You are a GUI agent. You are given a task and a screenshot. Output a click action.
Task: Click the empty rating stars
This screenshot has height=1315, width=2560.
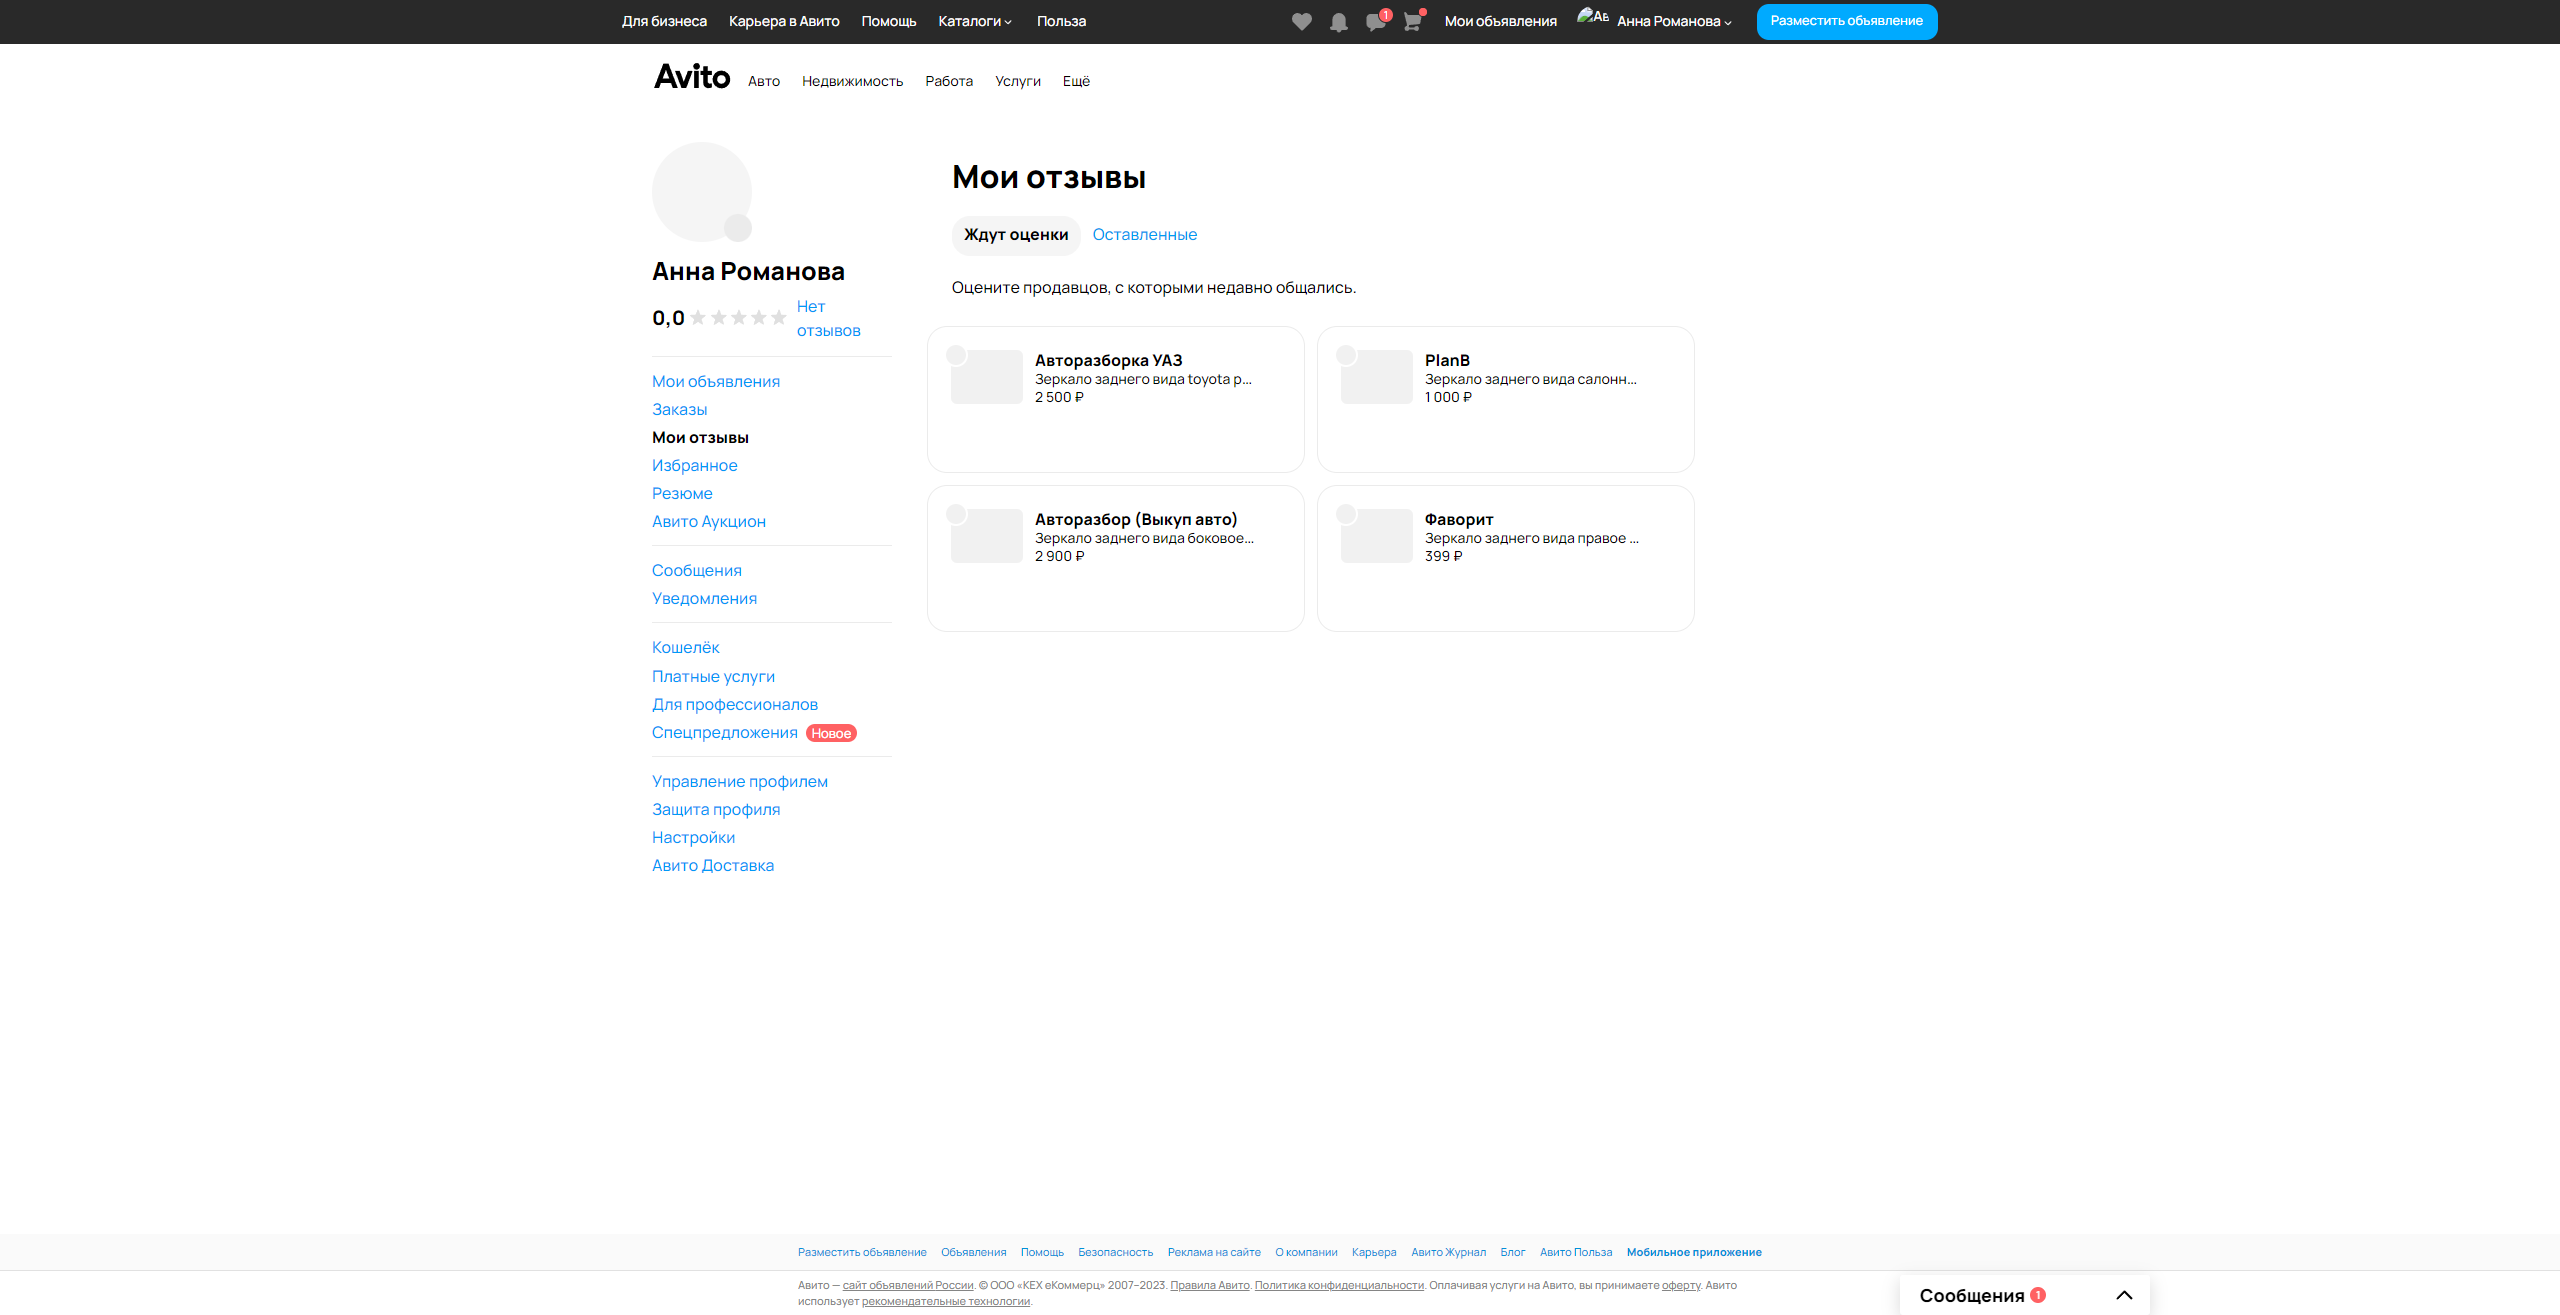pos(738,318)
